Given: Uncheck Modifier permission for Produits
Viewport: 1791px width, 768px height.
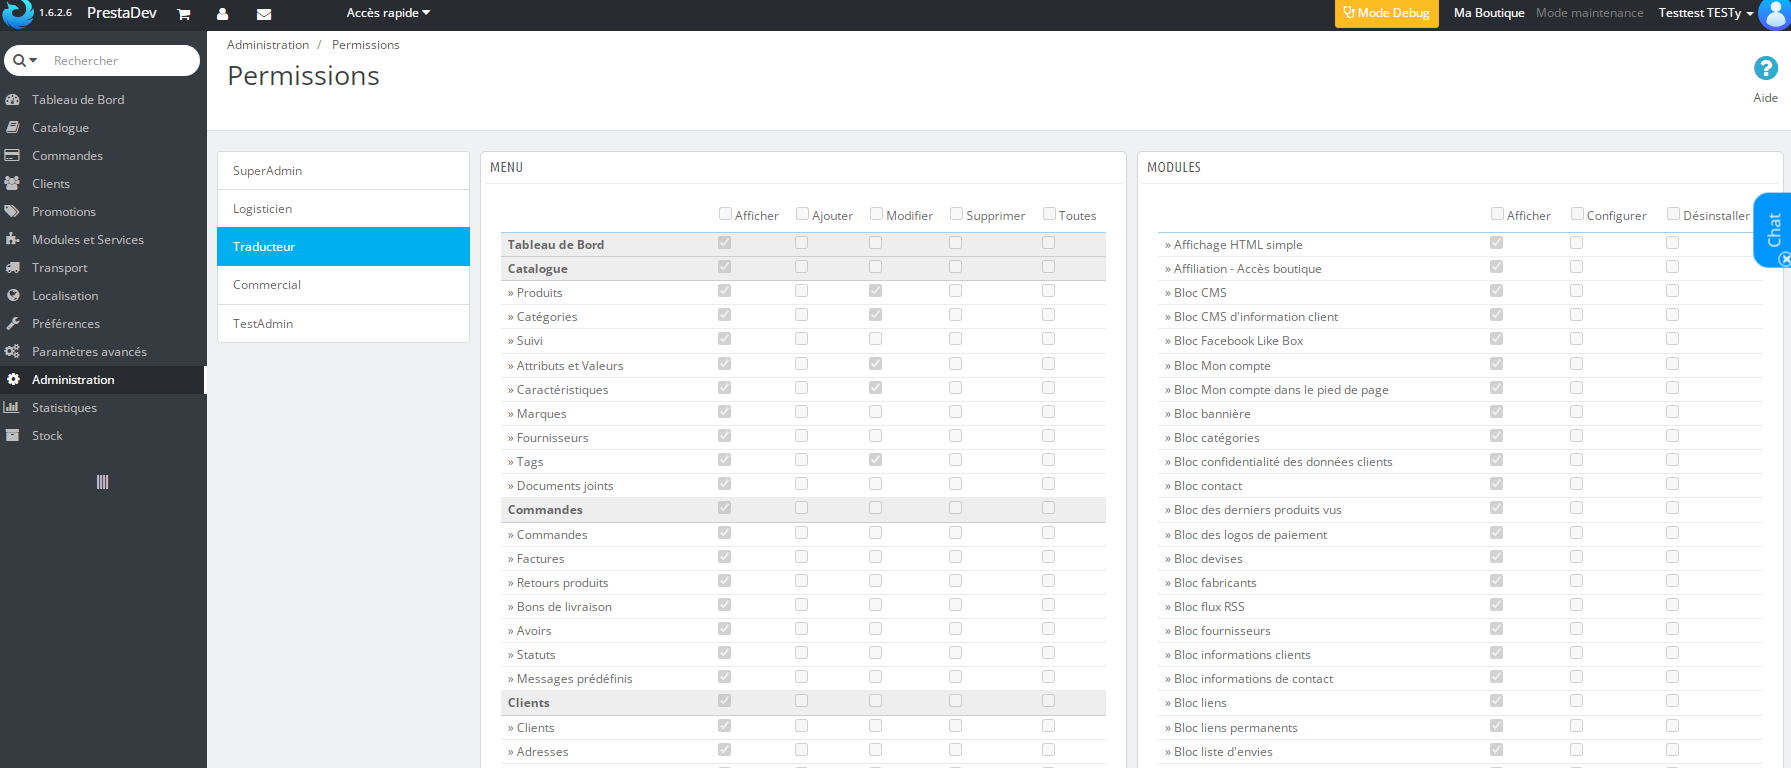Looking at the screenshot, I should [x=875, y=291].
